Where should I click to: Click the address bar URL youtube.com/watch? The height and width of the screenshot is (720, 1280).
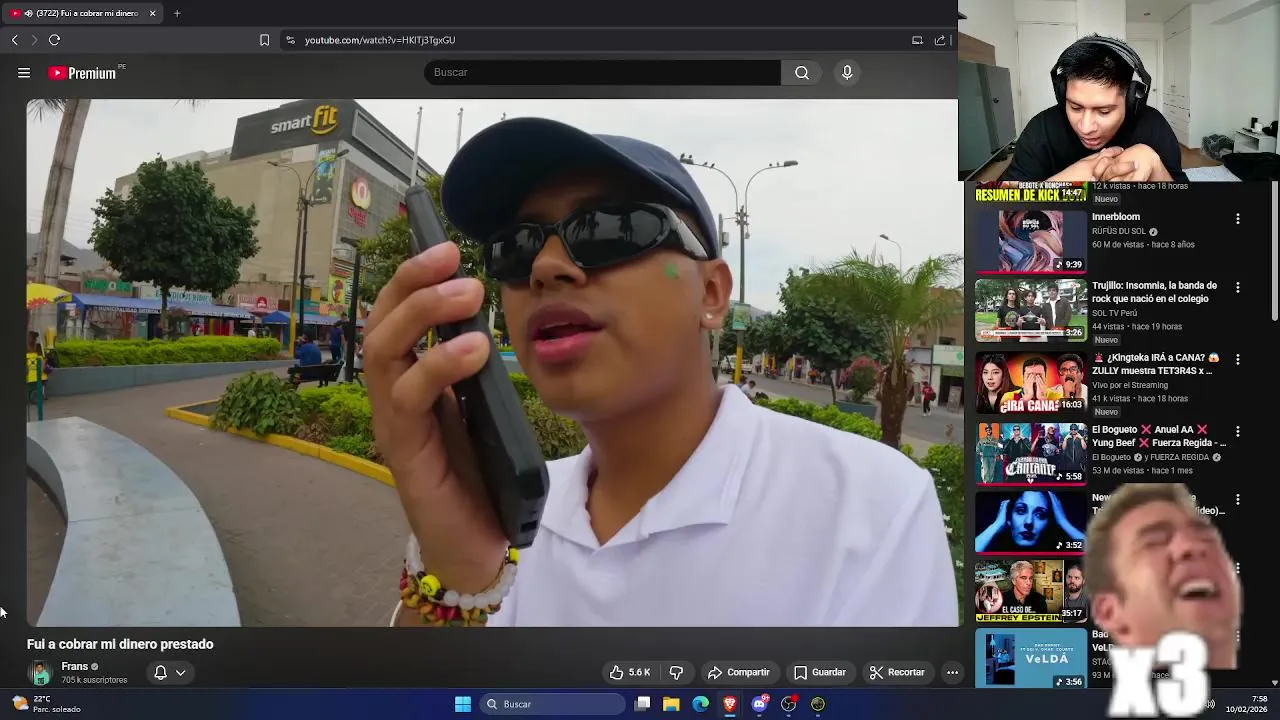coord(380,40)
